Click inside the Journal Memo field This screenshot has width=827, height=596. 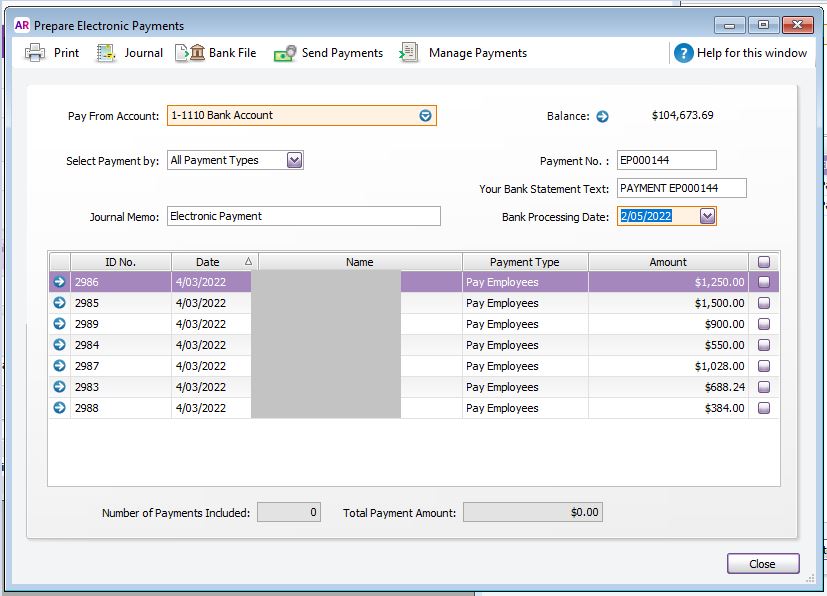click(x=300, y=215)
